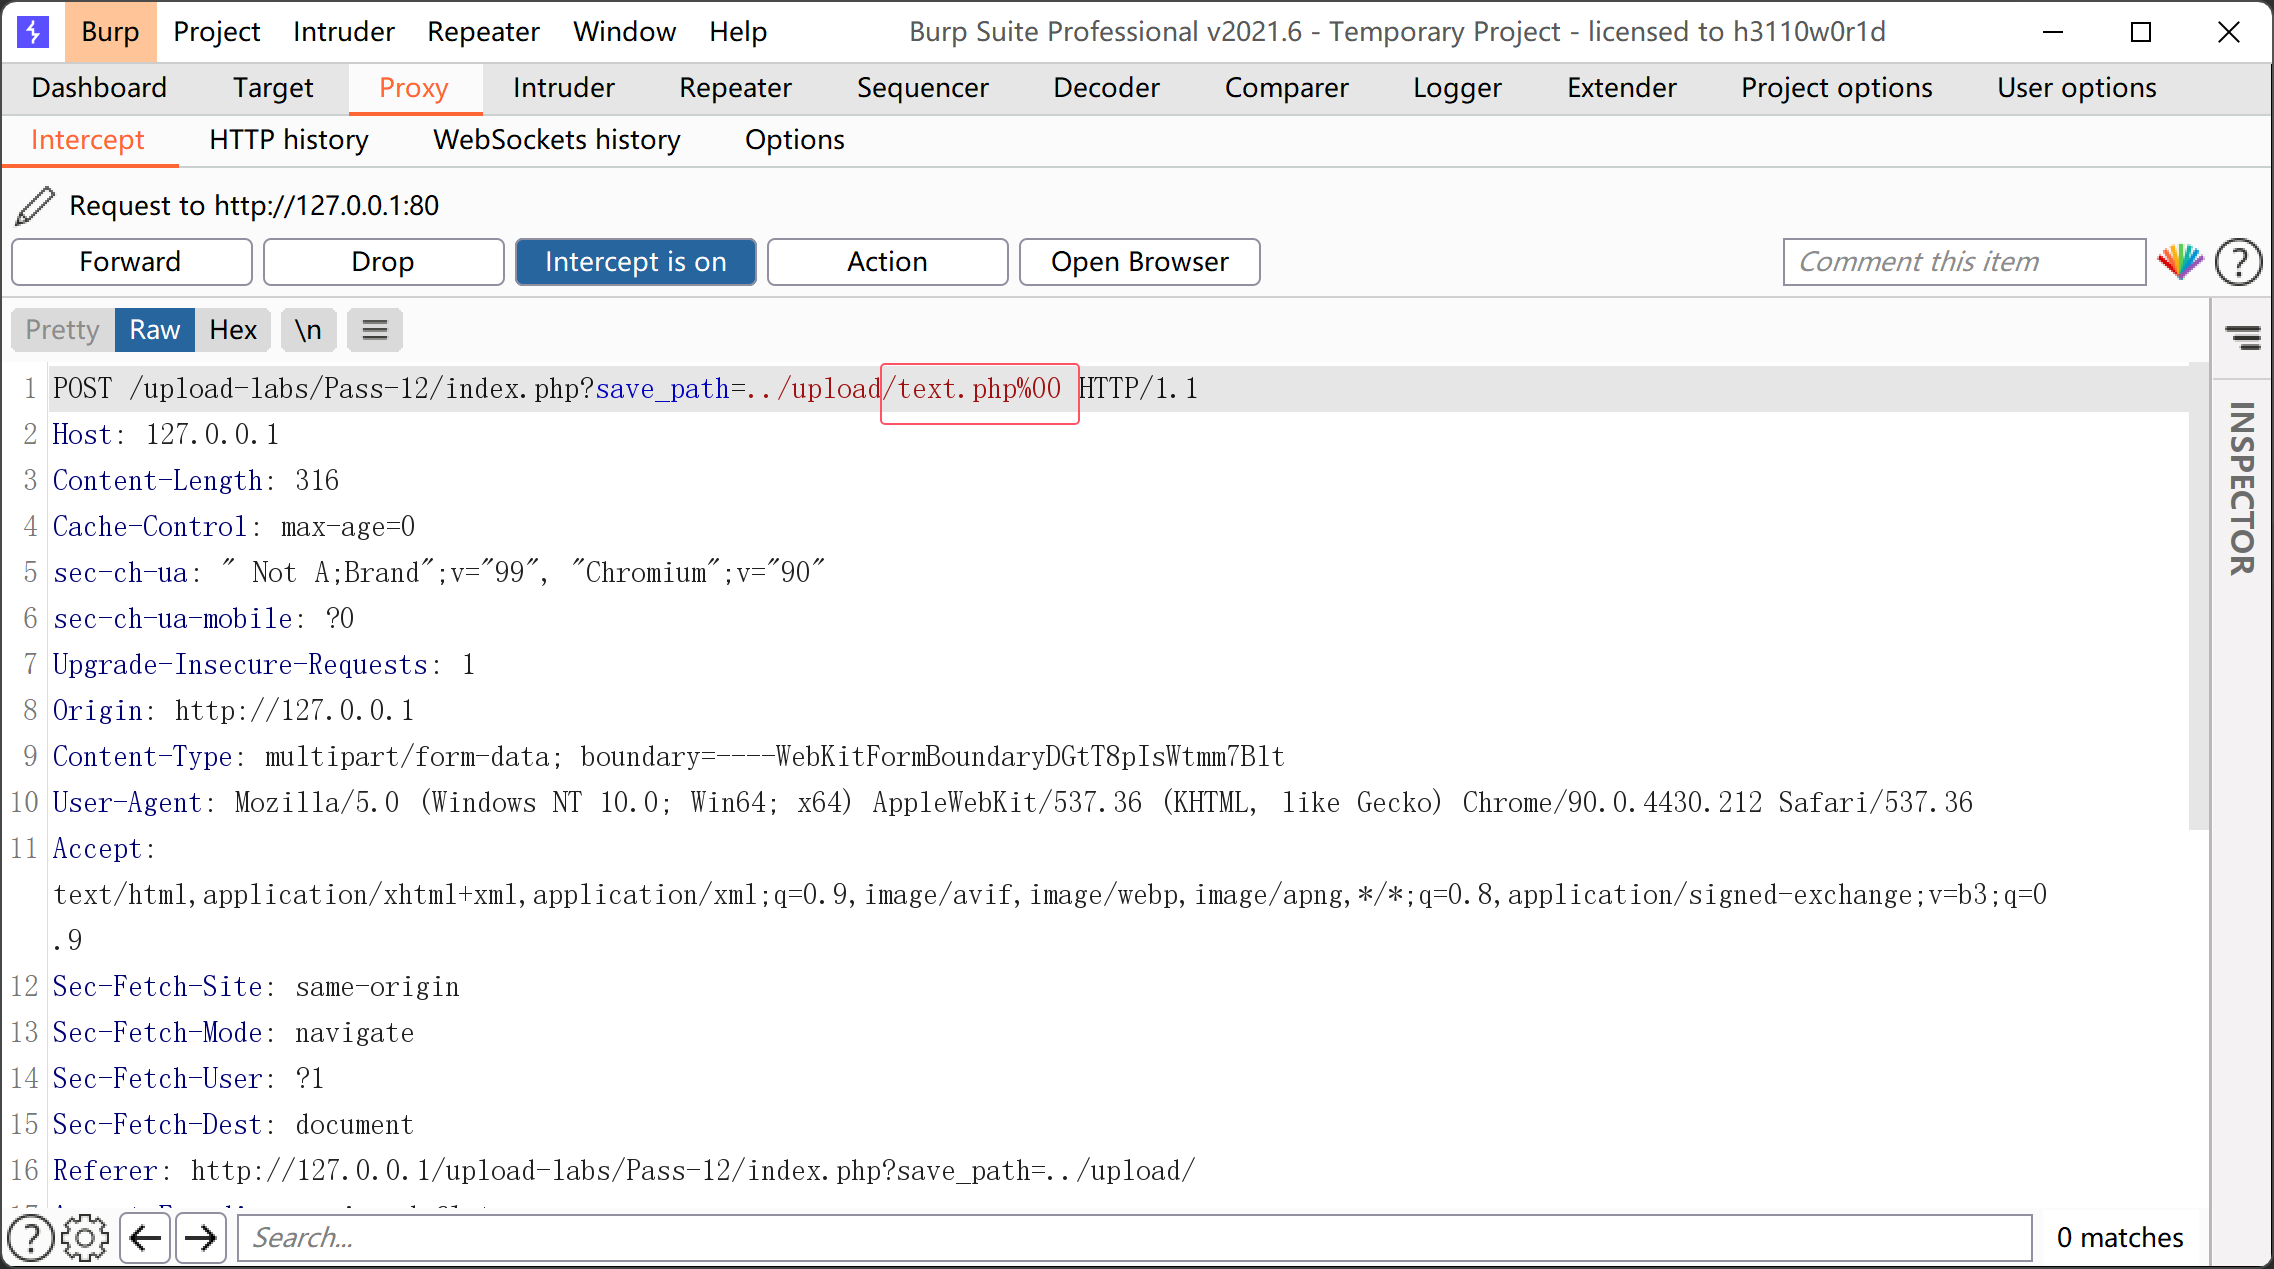Screen dimensions: 2274x1269
Task: Click the save_path parameter in request line
Action: (662, 389)
